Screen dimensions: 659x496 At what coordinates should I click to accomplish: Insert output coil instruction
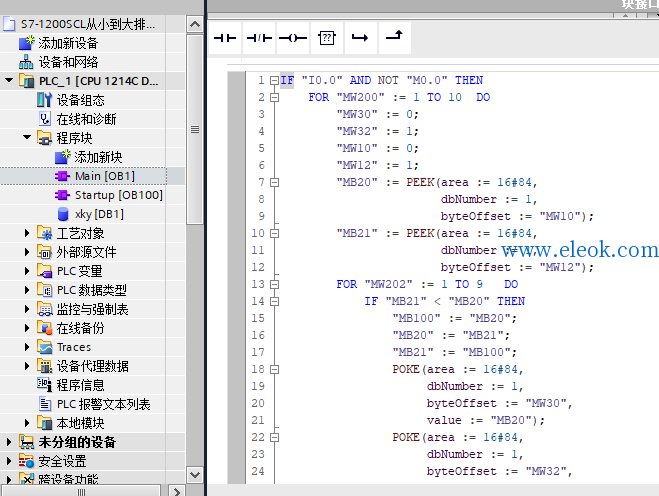(x=293, y=38)
